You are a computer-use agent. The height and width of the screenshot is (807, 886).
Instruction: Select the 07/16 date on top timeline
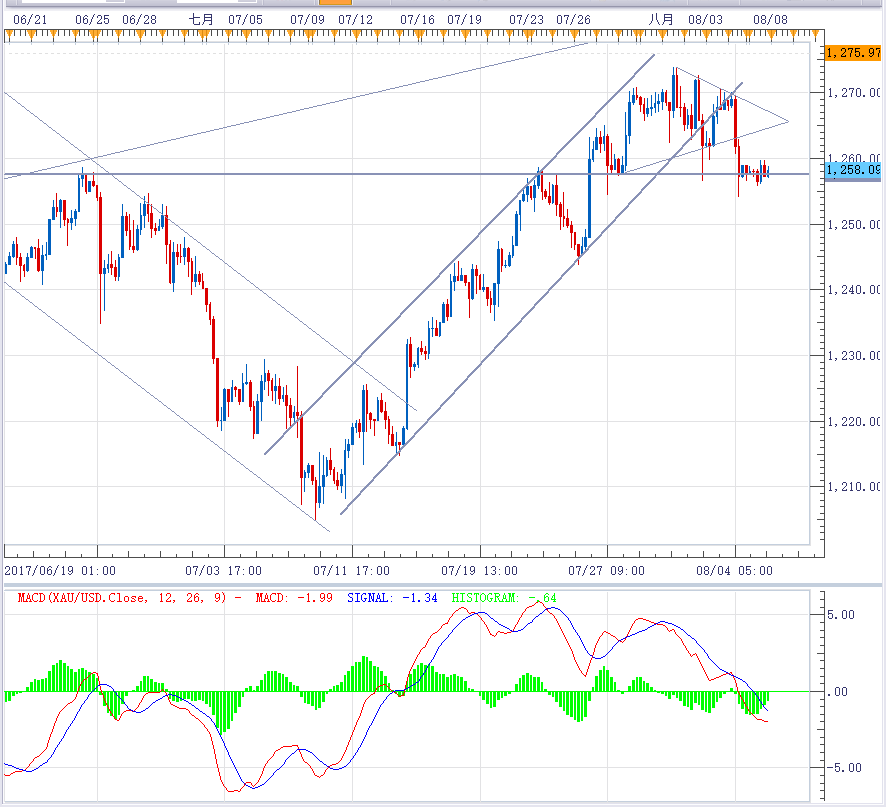(x=417, y=19)
